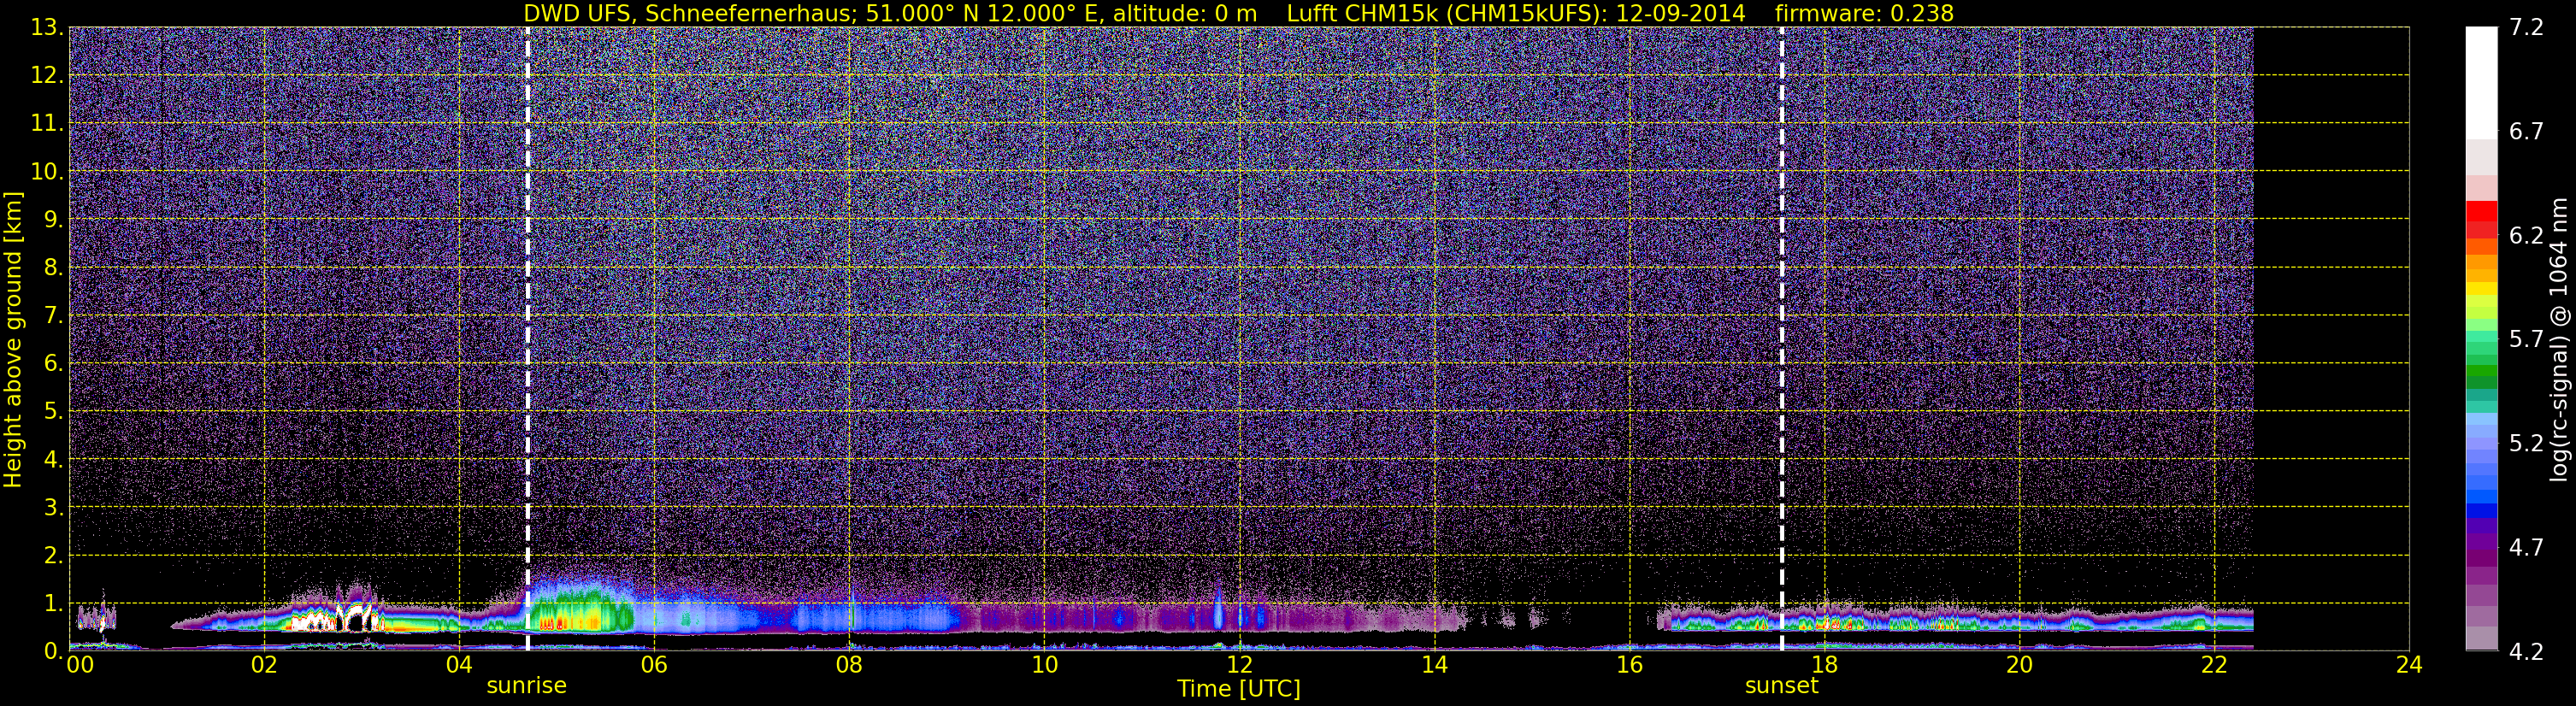Click the white dashed sunrise marker line
The height and width of the screenshot is (706, 2576).
[527, 339]
